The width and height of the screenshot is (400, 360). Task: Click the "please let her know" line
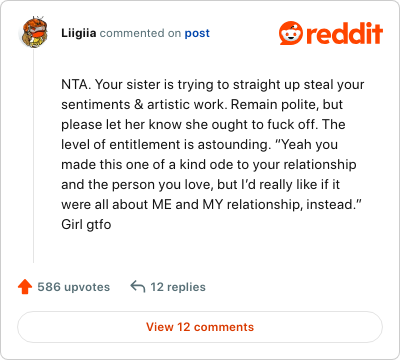pyautogui.click(x=203, y=125)
